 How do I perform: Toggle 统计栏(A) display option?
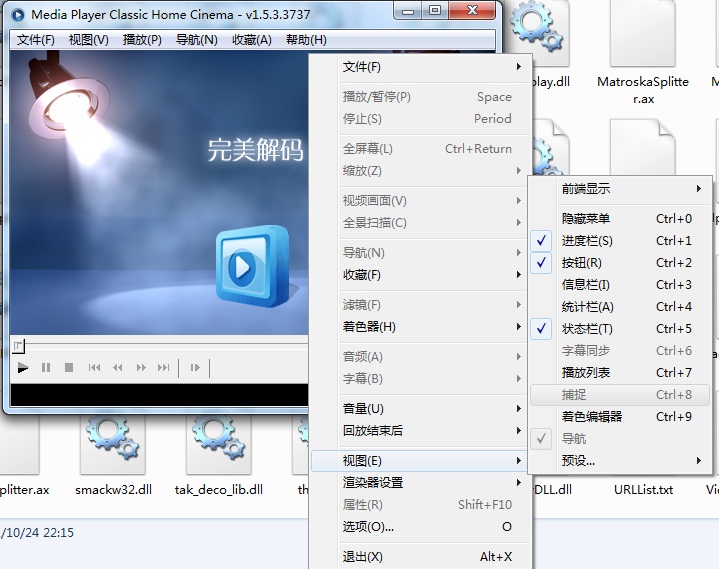click(619, 307)
